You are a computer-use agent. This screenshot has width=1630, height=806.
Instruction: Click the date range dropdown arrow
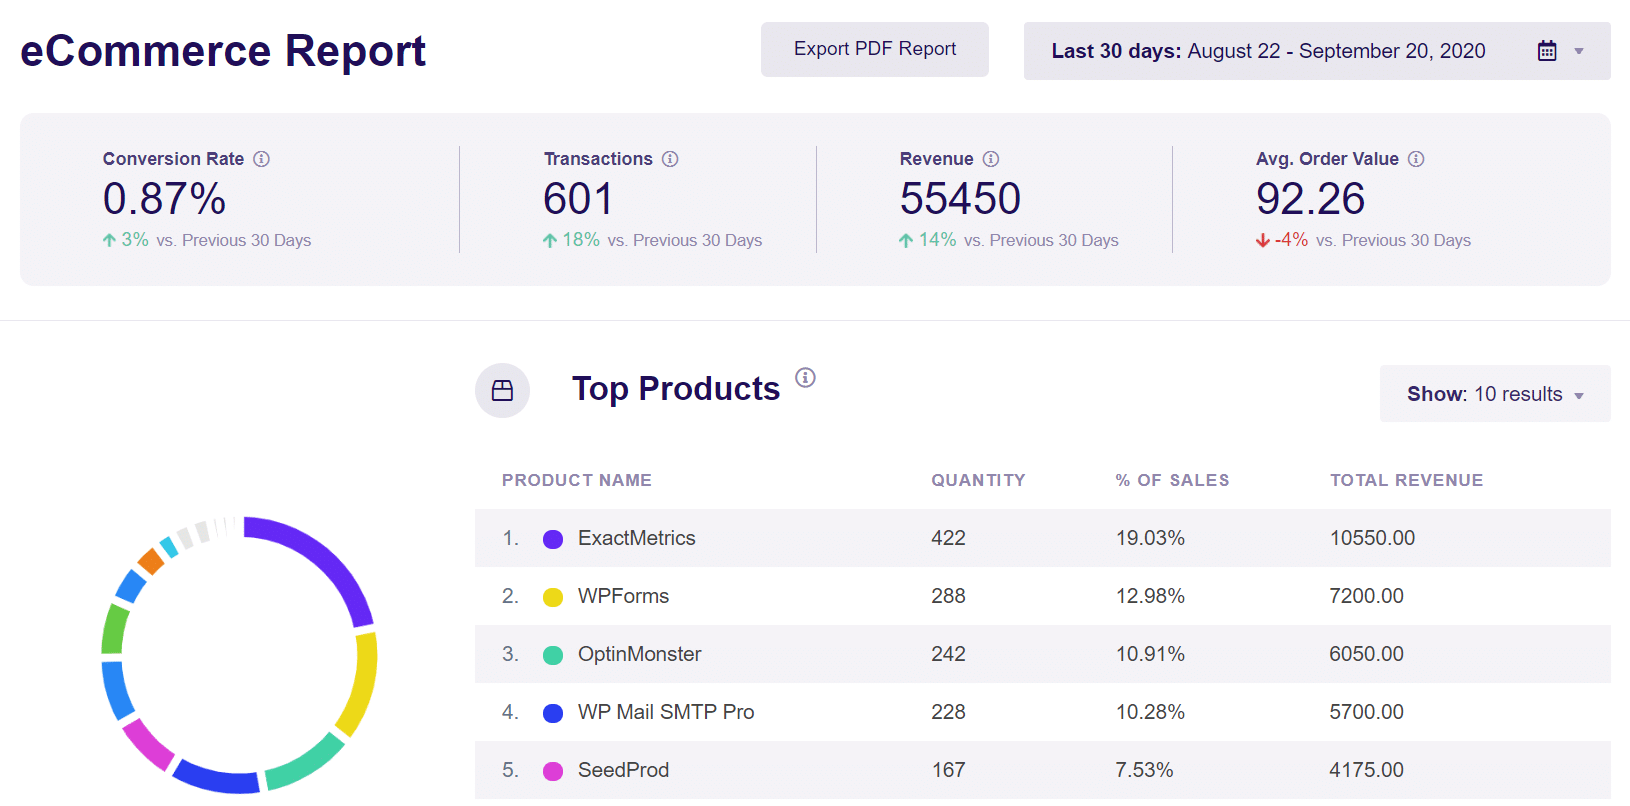click(1579, 51)
